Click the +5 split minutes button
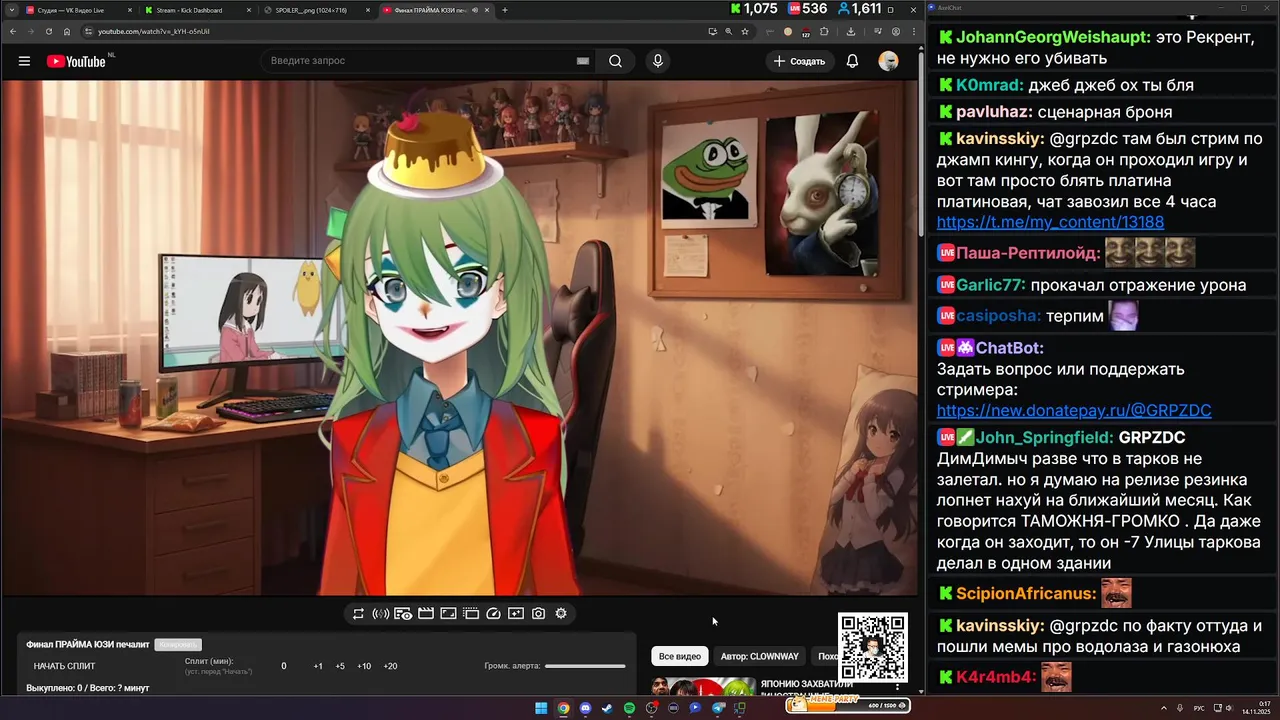Viewport: 1280px width, 720px height. tap(340, 666)
